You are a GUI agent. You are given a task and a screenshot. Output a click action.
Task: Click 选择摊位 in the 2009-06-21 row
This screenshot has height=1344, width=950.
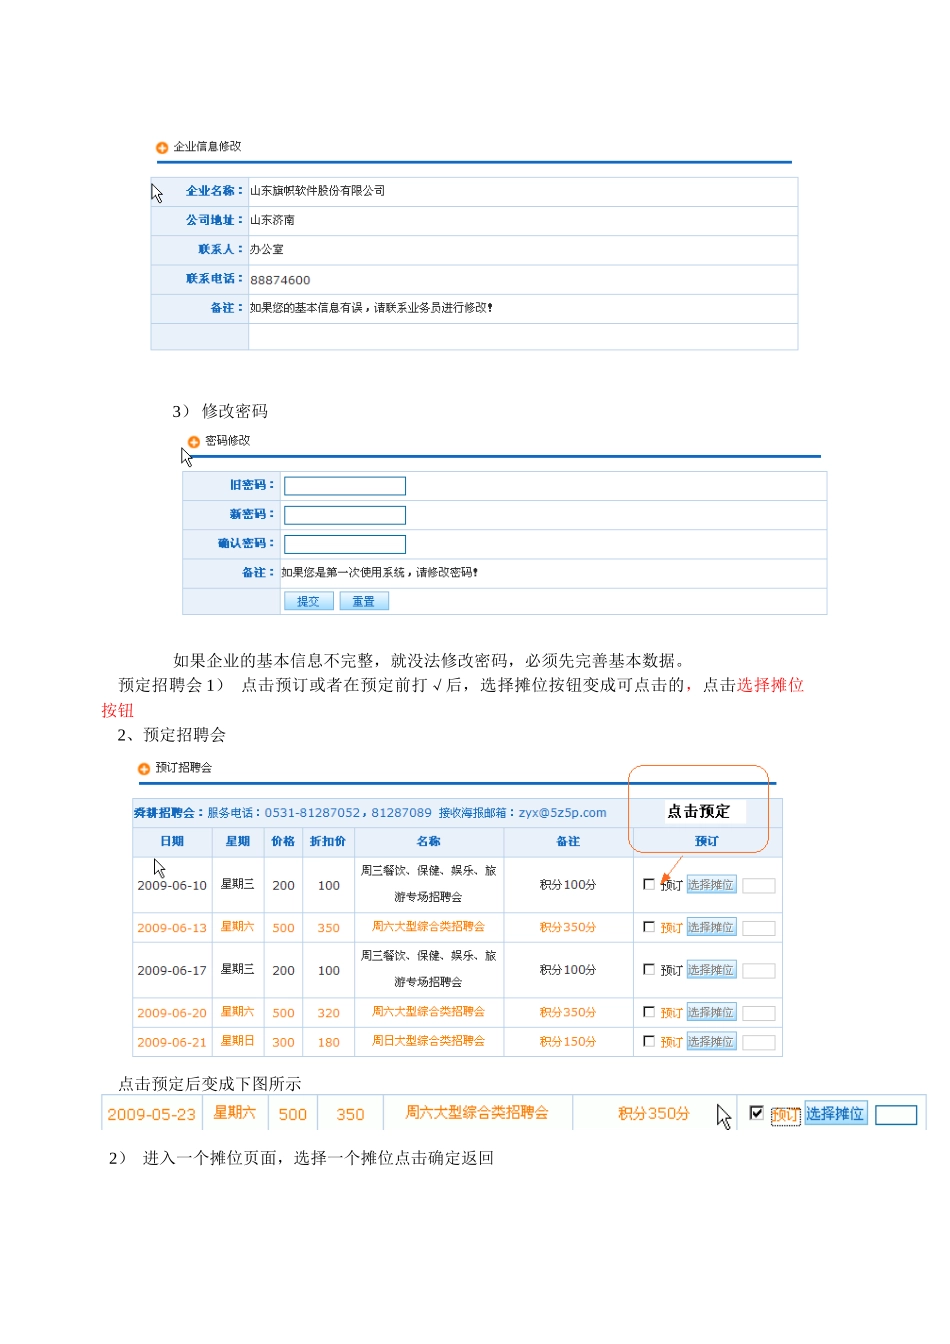pos(711,1042)
